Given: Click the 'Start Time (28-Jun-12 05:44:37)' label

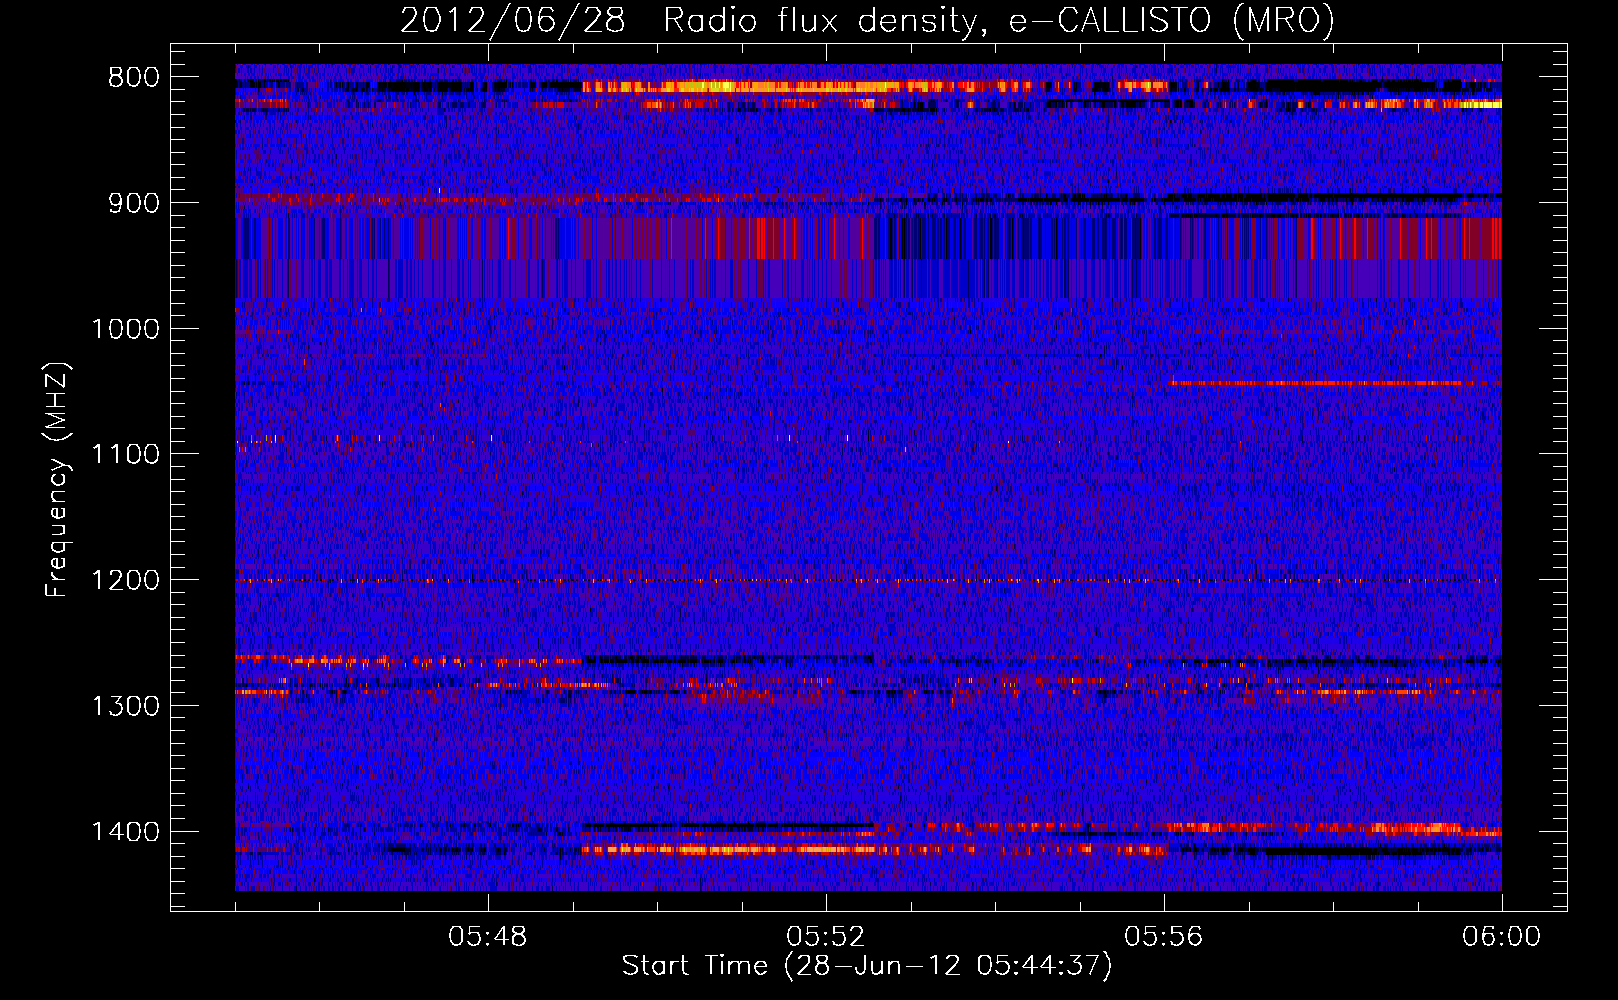Looking at the screenshot, I should pos(867,966).
